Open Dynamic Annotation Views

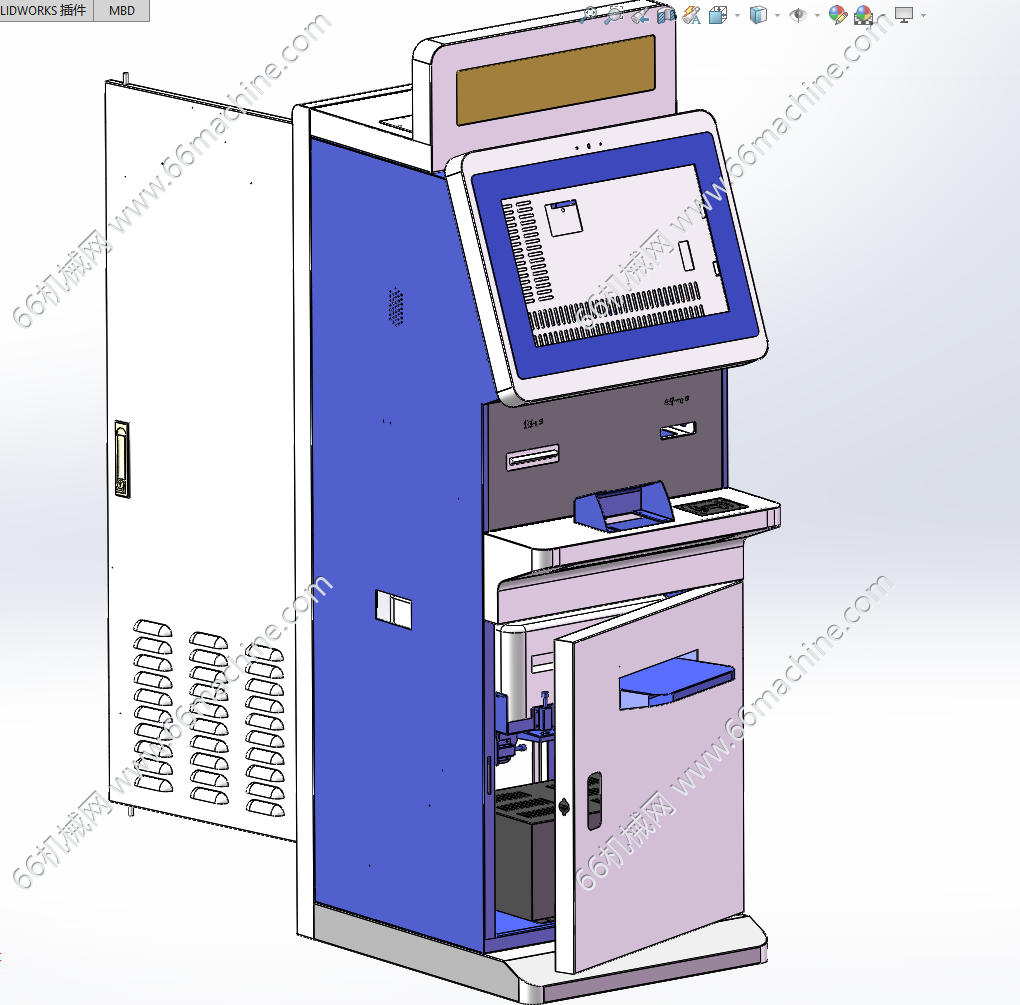point(692,14)
